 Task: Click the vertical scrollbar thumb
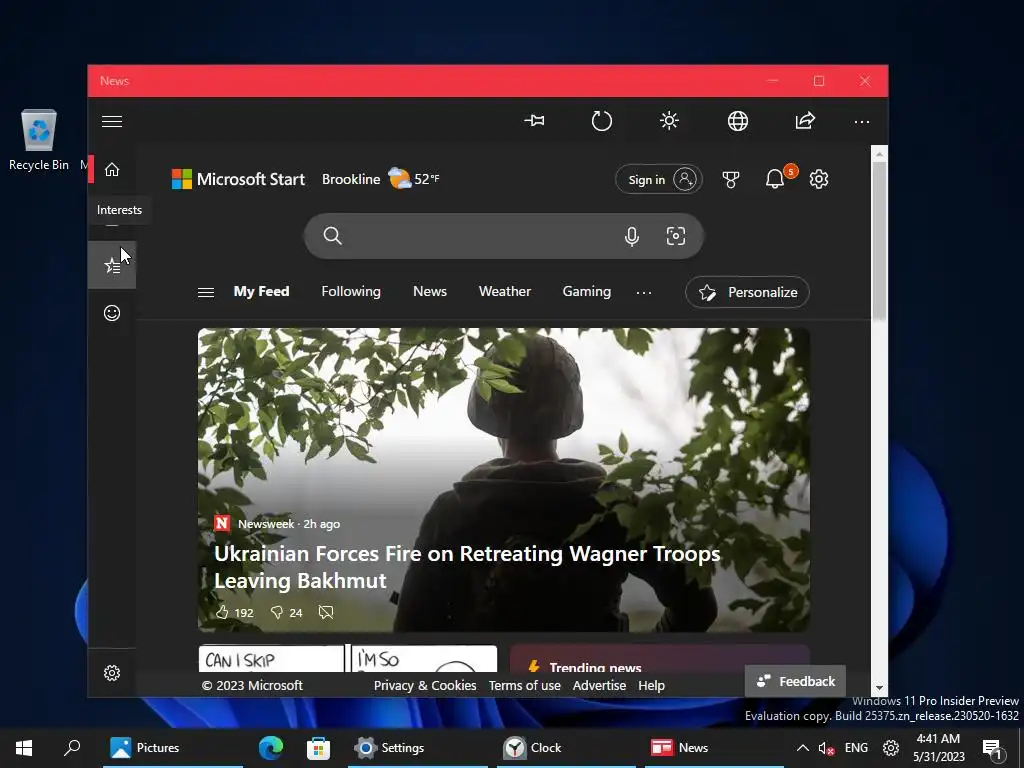point(879,240)
